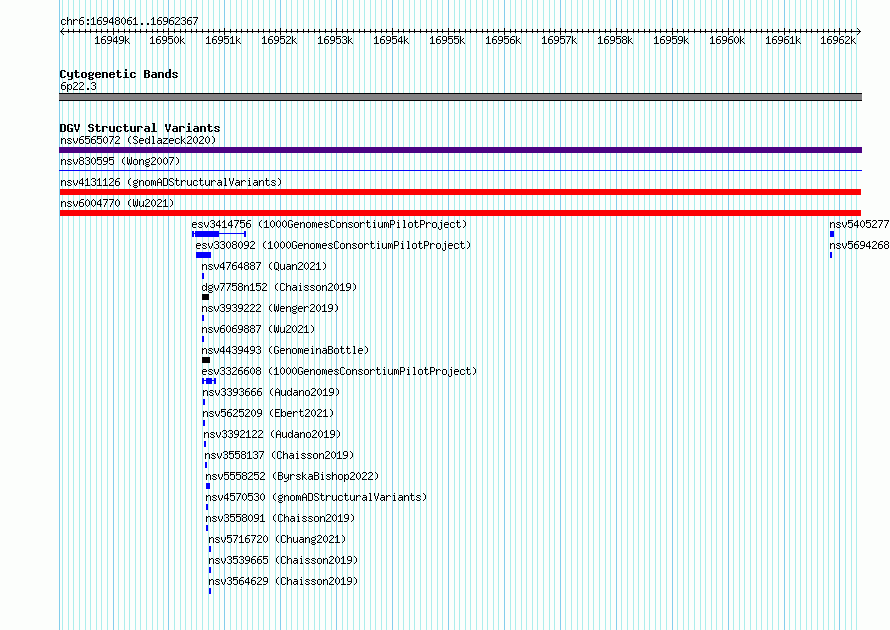Select the nsv3939222 (Wenger2019) label
The height and width of the screenshot is (630, 890).
click(x=270, y=308)
